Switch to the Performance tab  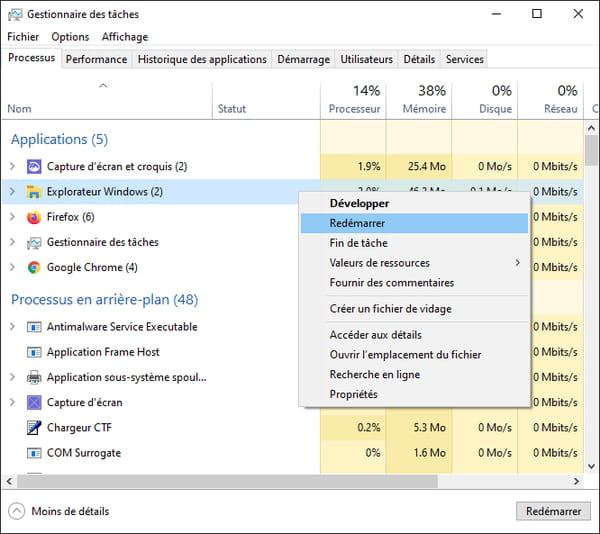click(x=96, y=59)
